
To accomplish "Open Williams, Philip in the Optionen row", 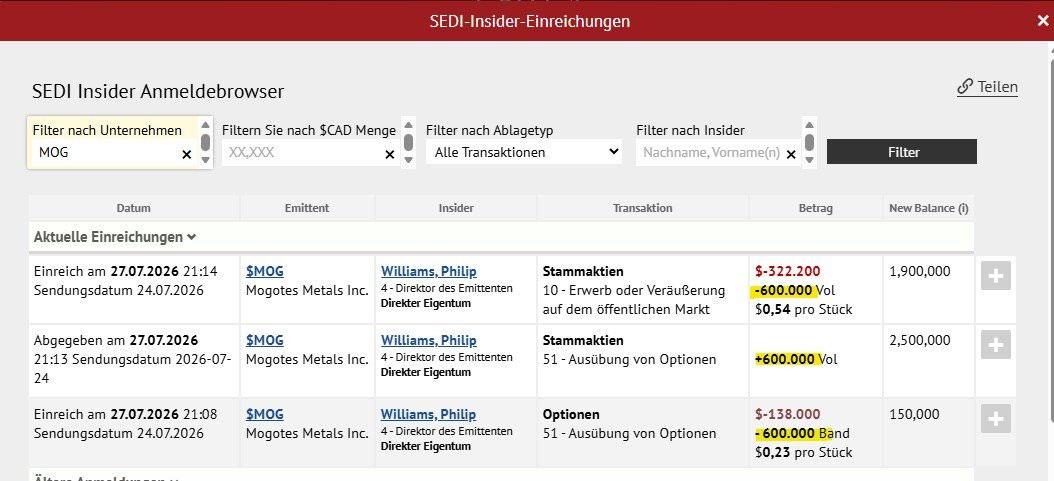I will [x=428, y=414].
